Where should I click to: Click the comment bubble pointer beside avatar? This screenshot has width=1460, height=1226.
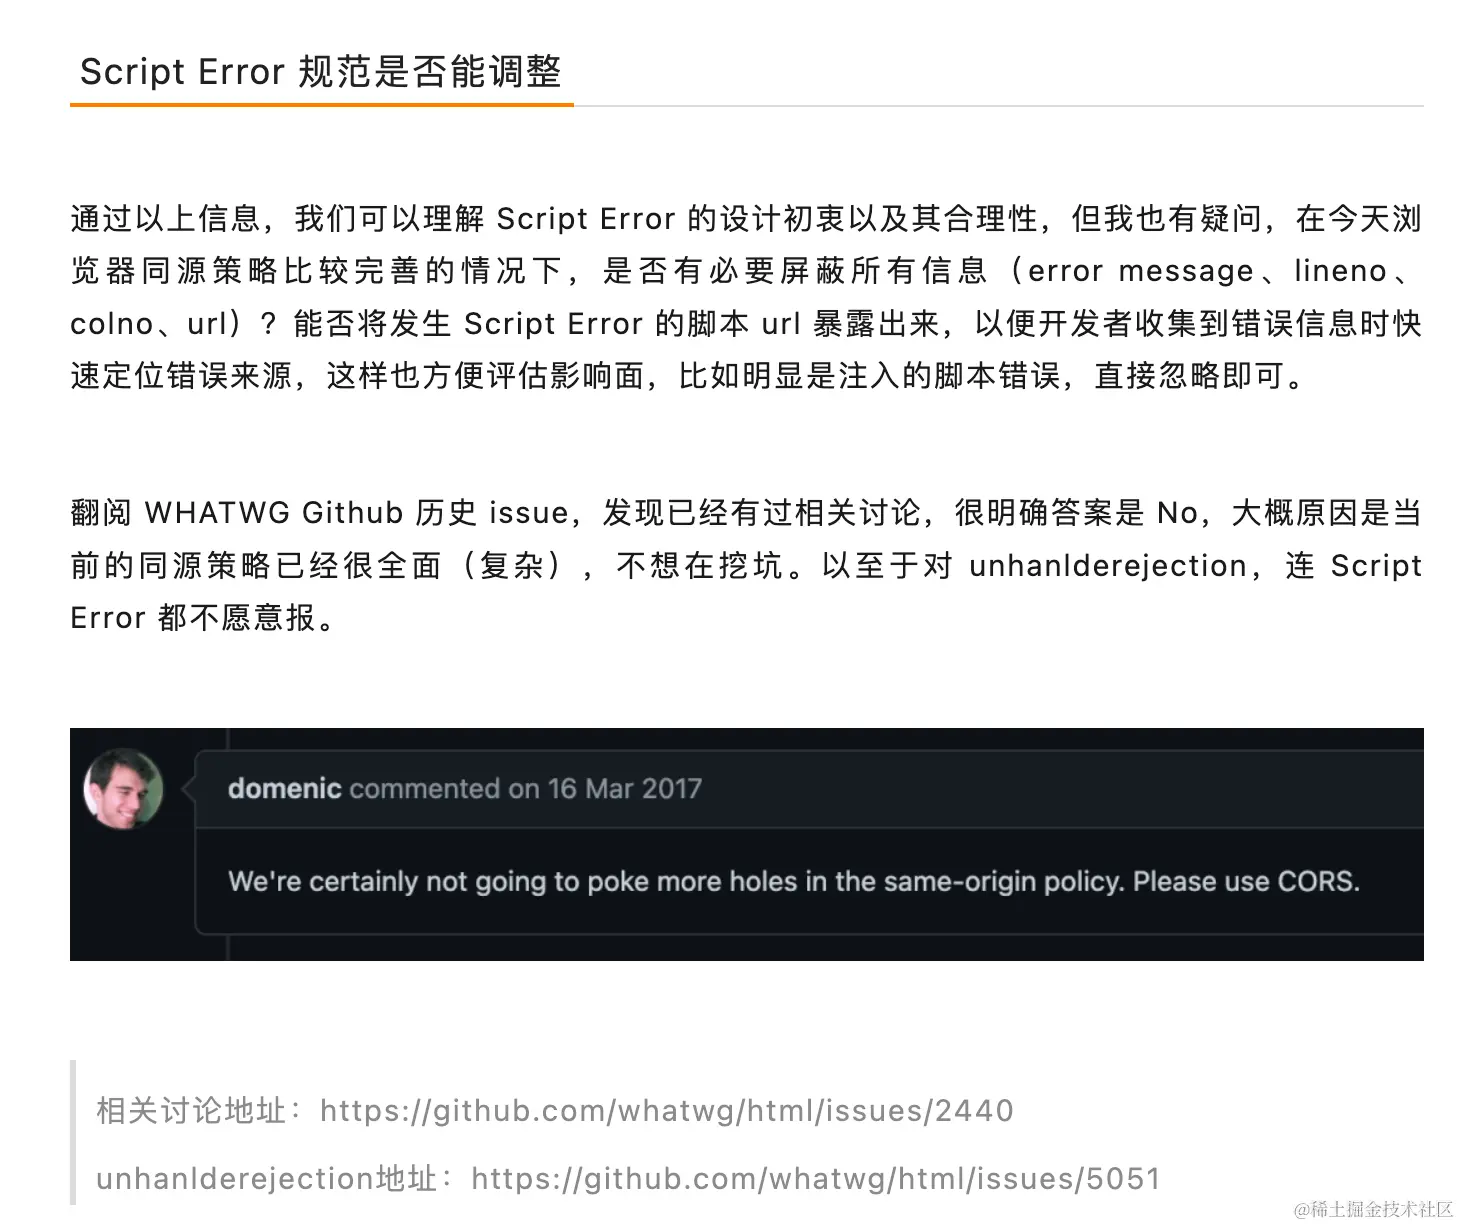pos(188,789)
